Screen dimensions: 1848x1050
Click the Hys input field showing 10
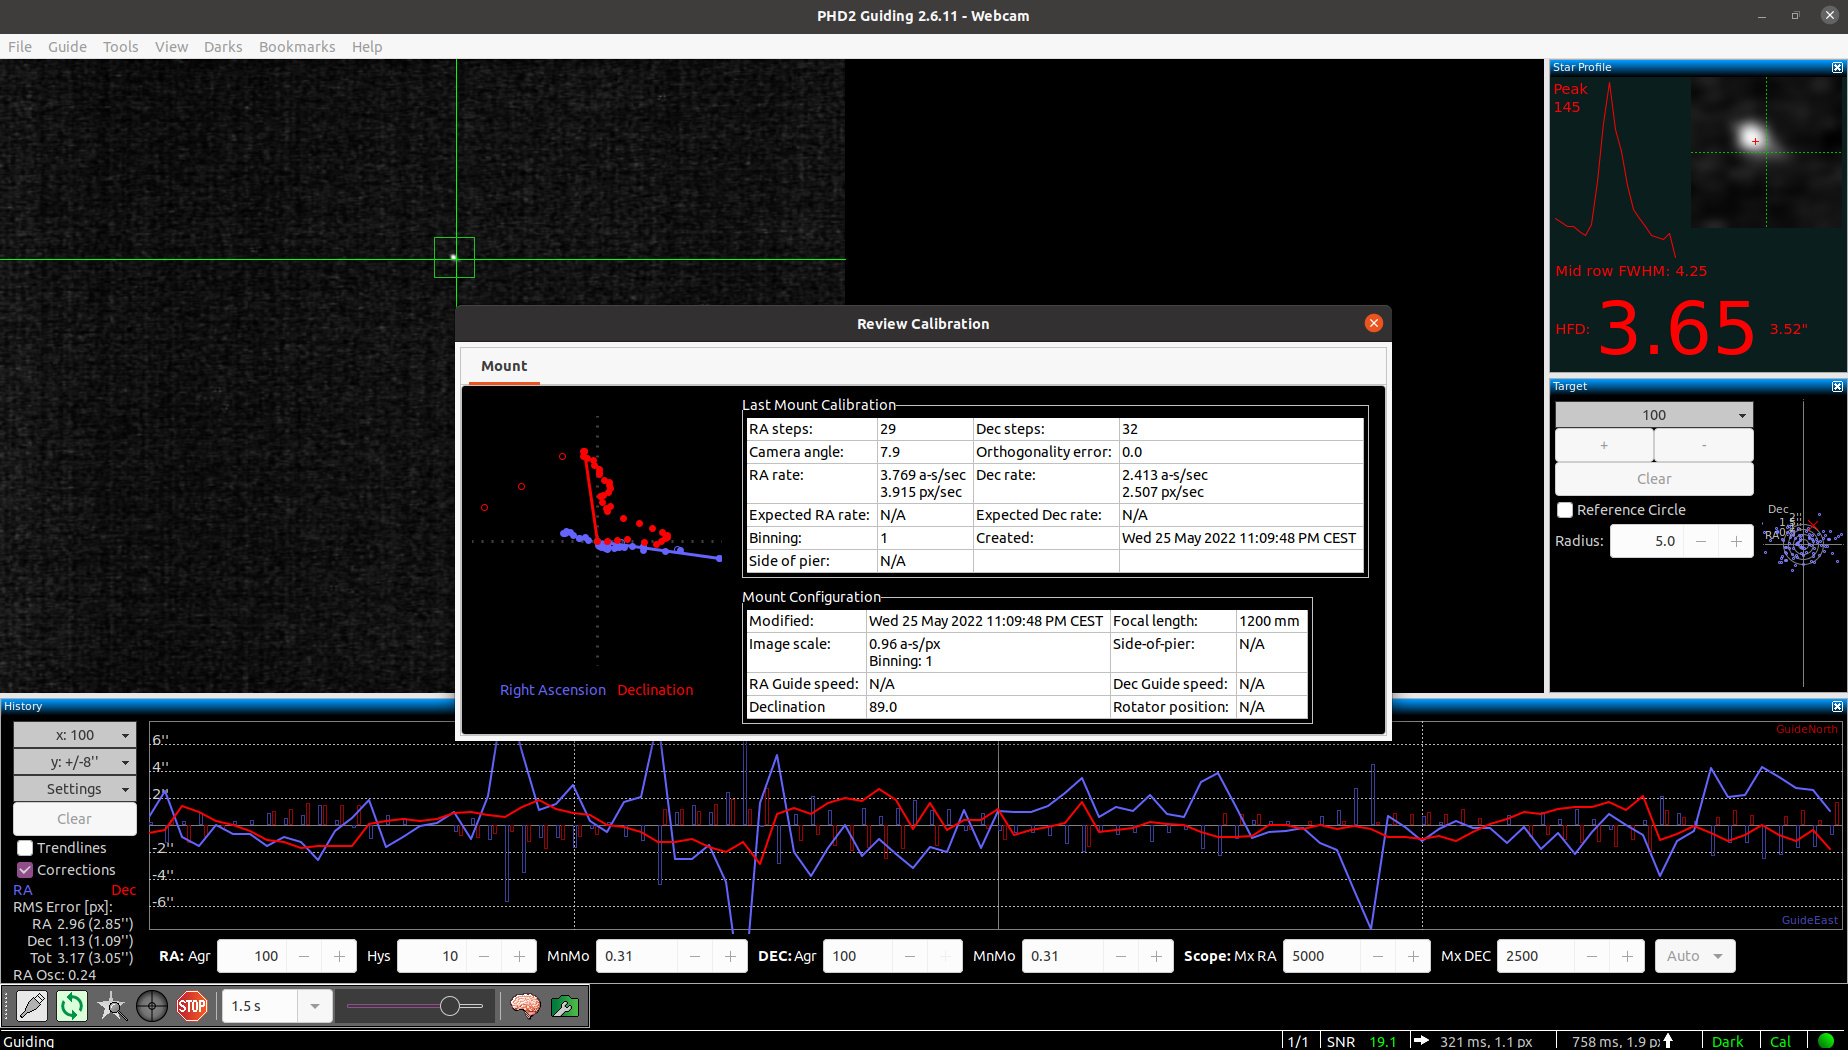(x=433, y=956)
